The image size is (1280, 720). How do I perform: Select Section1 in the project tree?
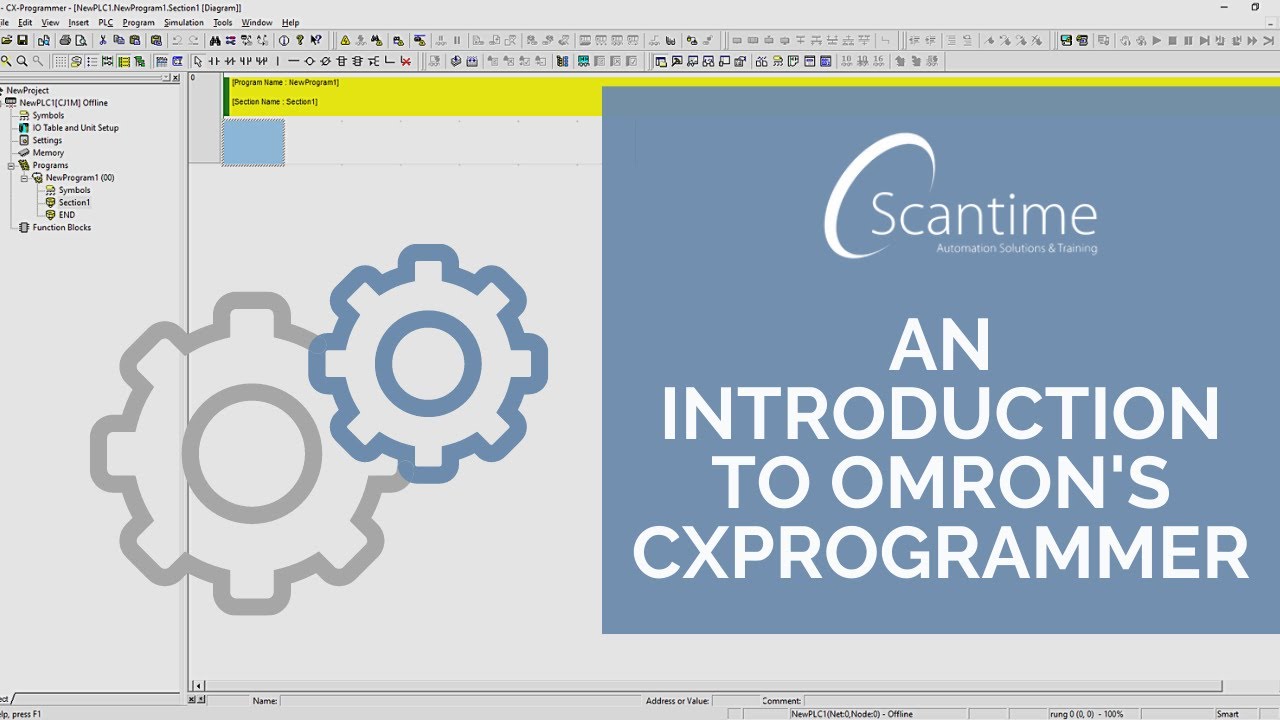(74, 202)
